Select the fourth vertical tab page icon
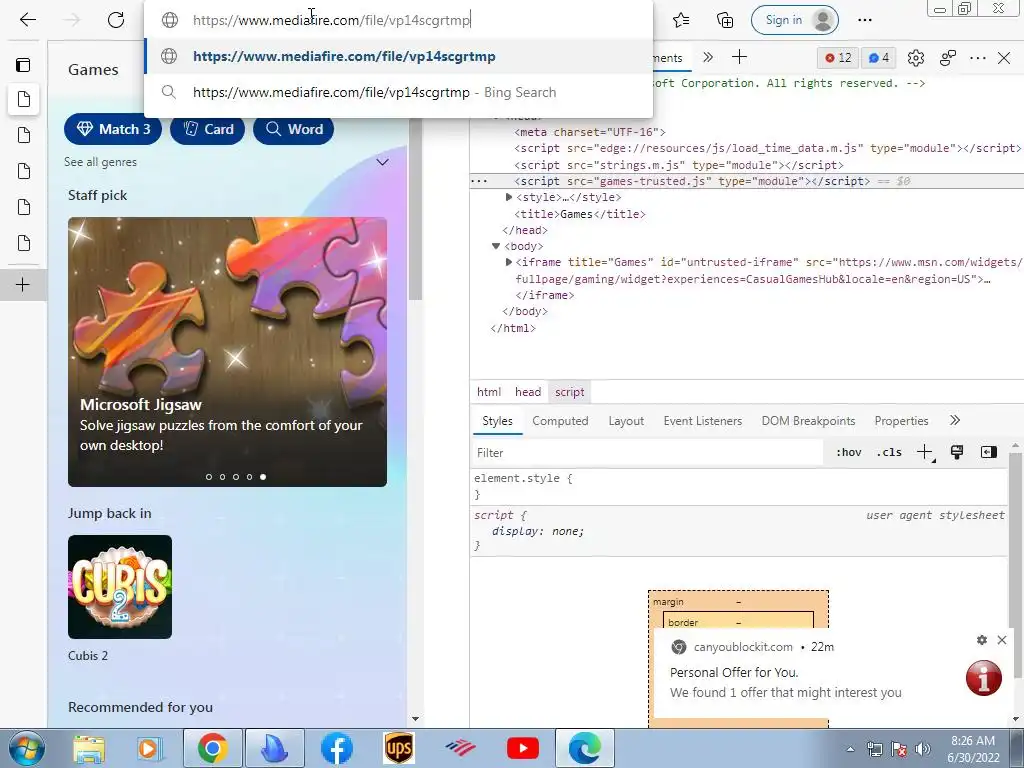Viewport: 1024px width, 768px height. pos(24,207)
